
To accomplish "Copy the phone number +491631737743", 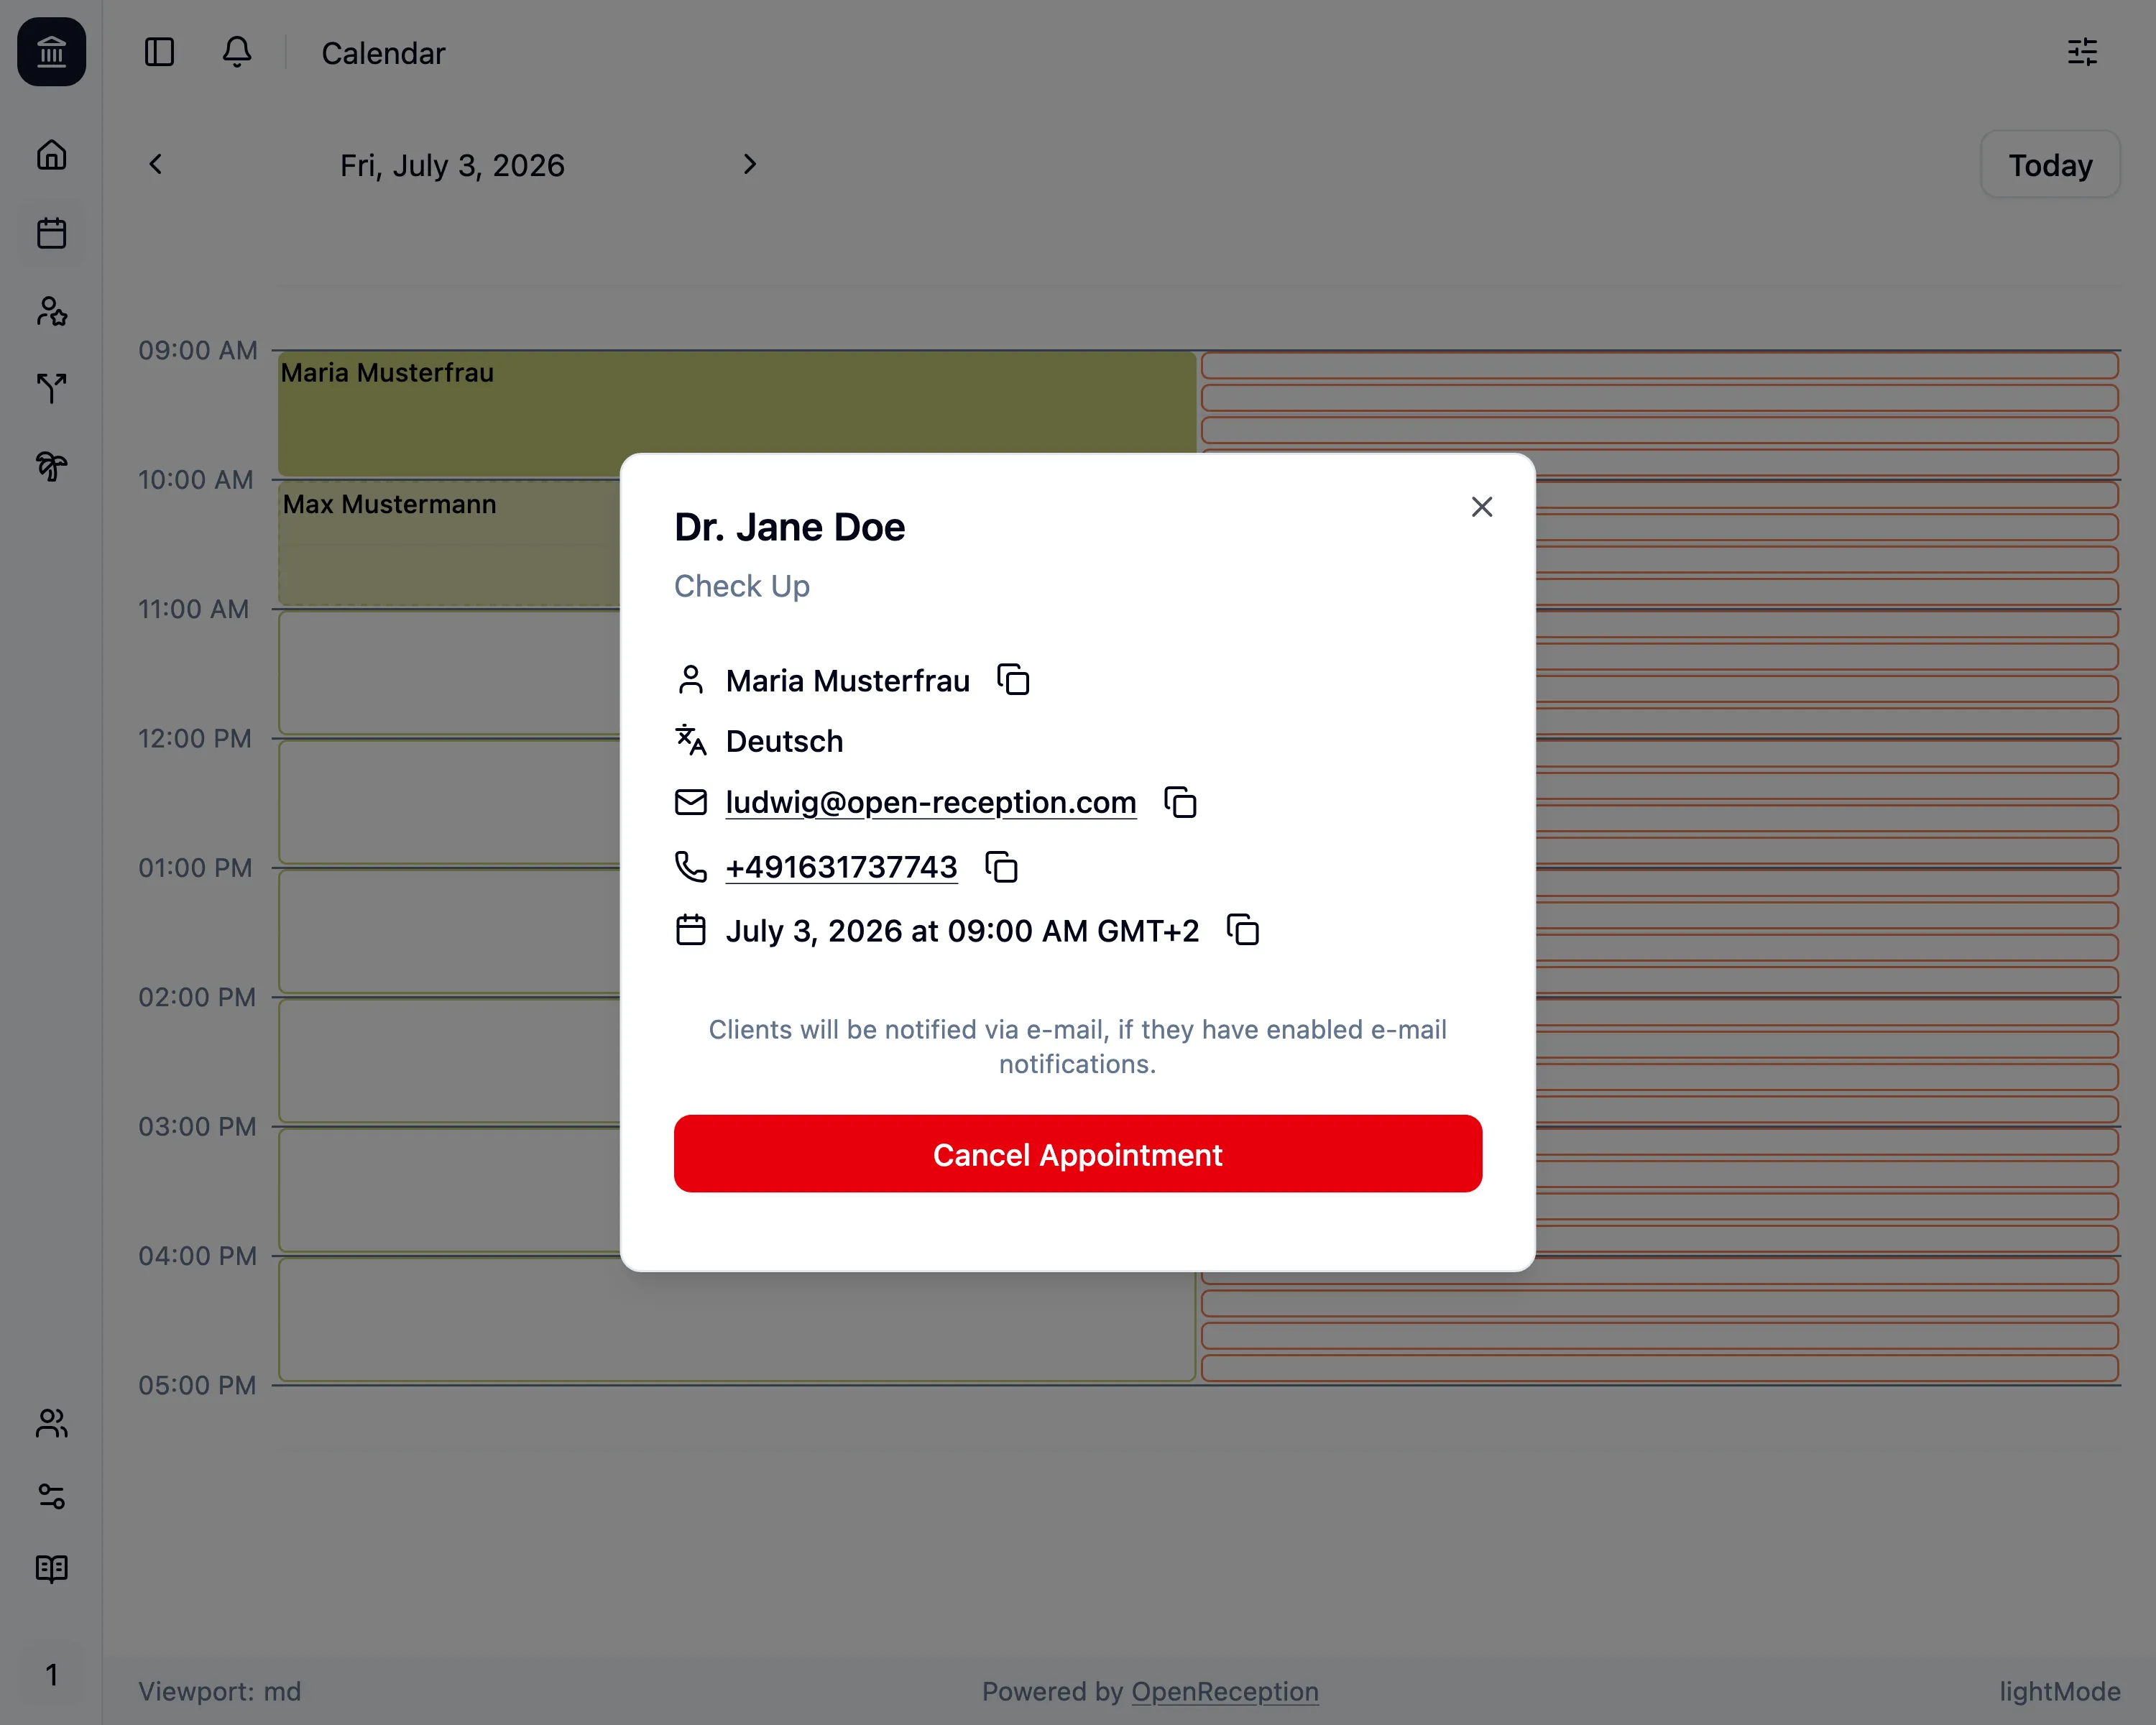I will 1001,867.
